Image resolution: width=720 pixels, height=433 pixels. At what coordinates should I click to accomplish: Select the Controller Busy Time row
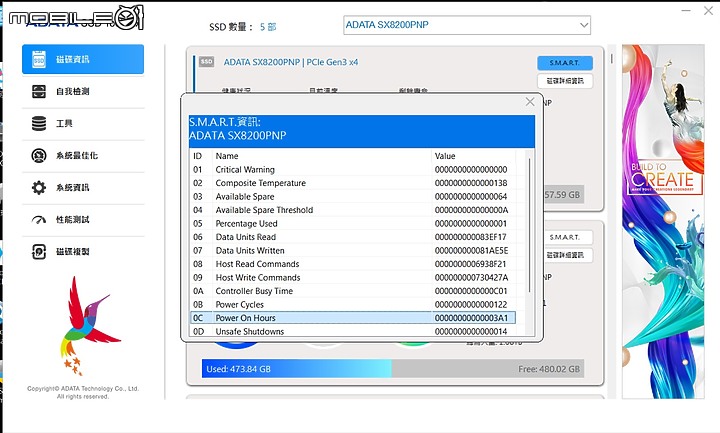coord(352,291)
